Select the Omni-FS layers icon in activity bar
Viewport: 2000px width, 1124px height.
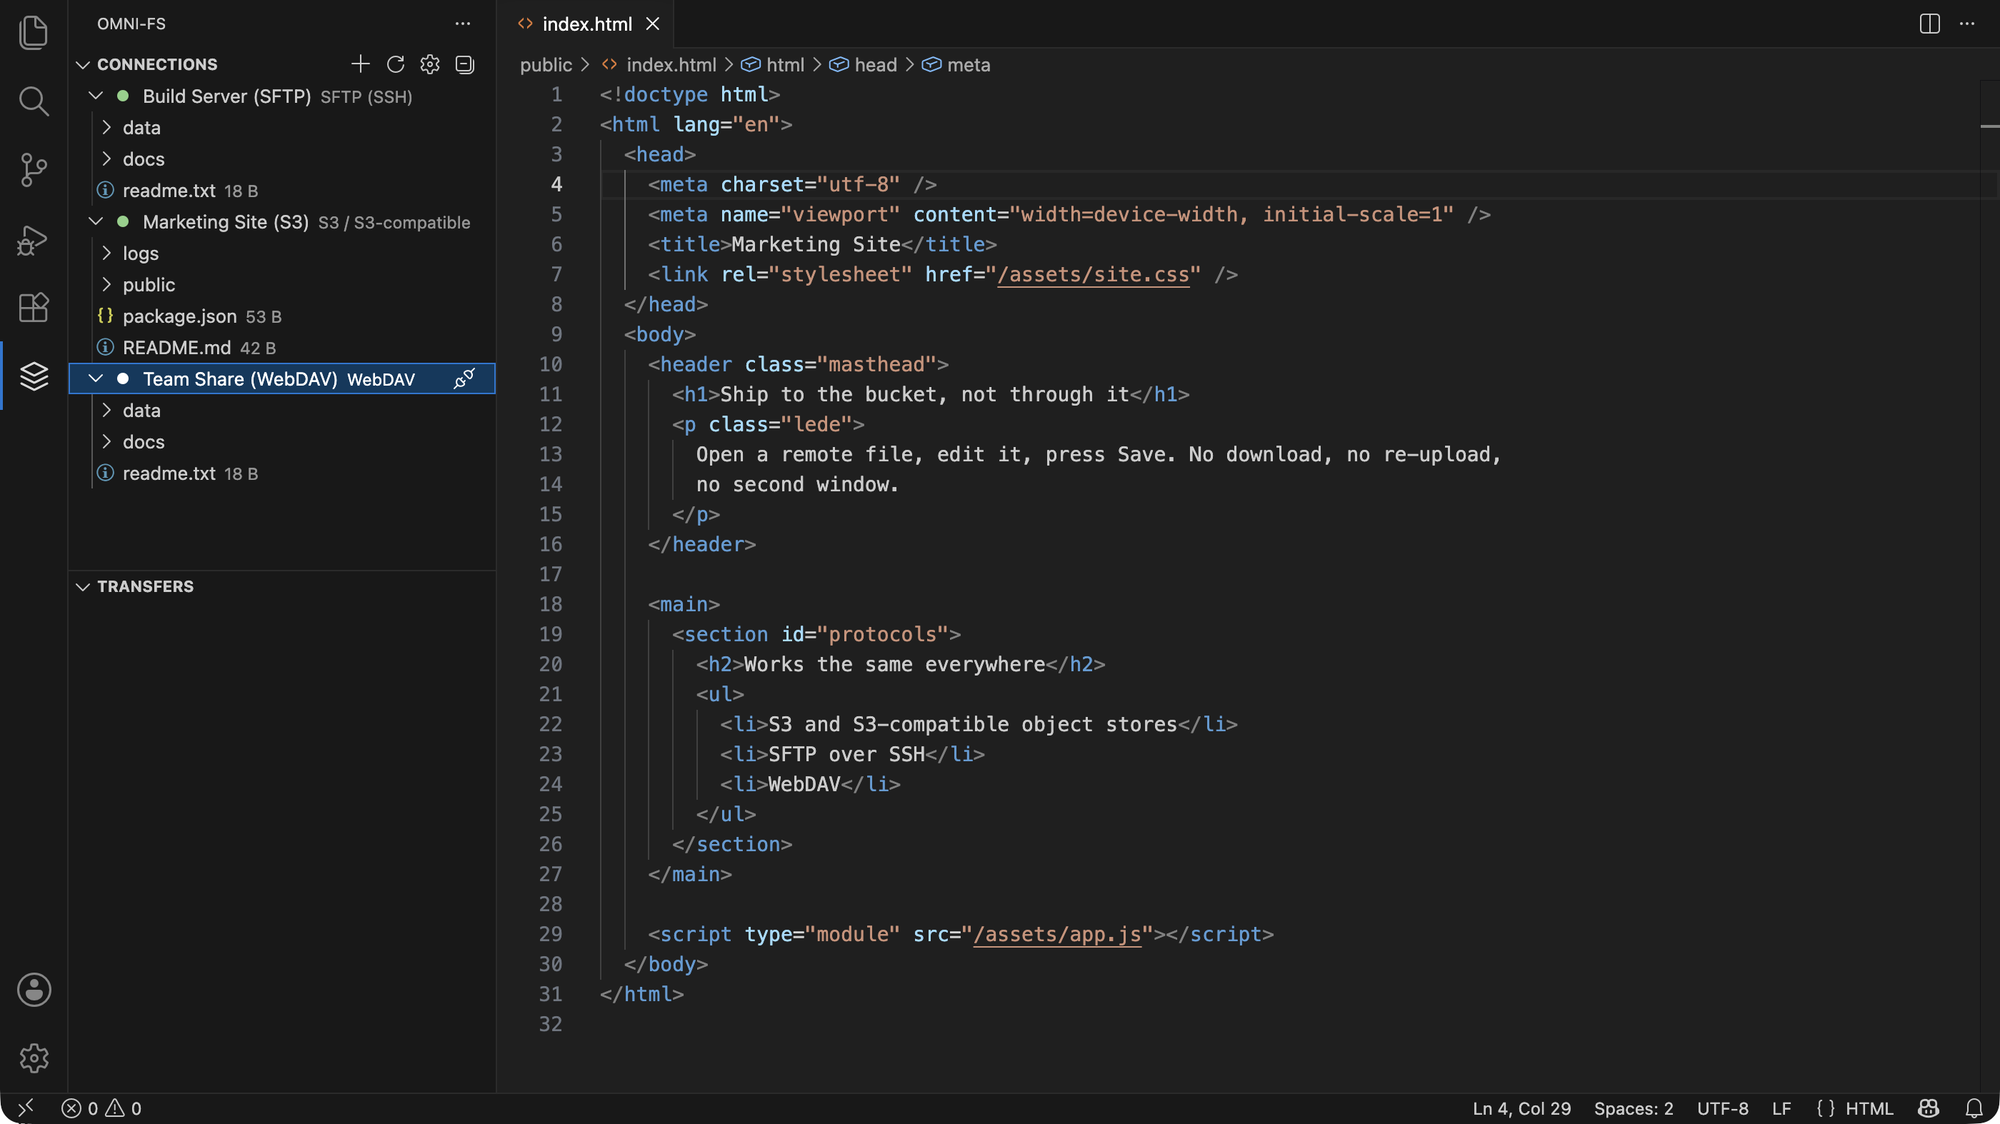tap(34, 376)
